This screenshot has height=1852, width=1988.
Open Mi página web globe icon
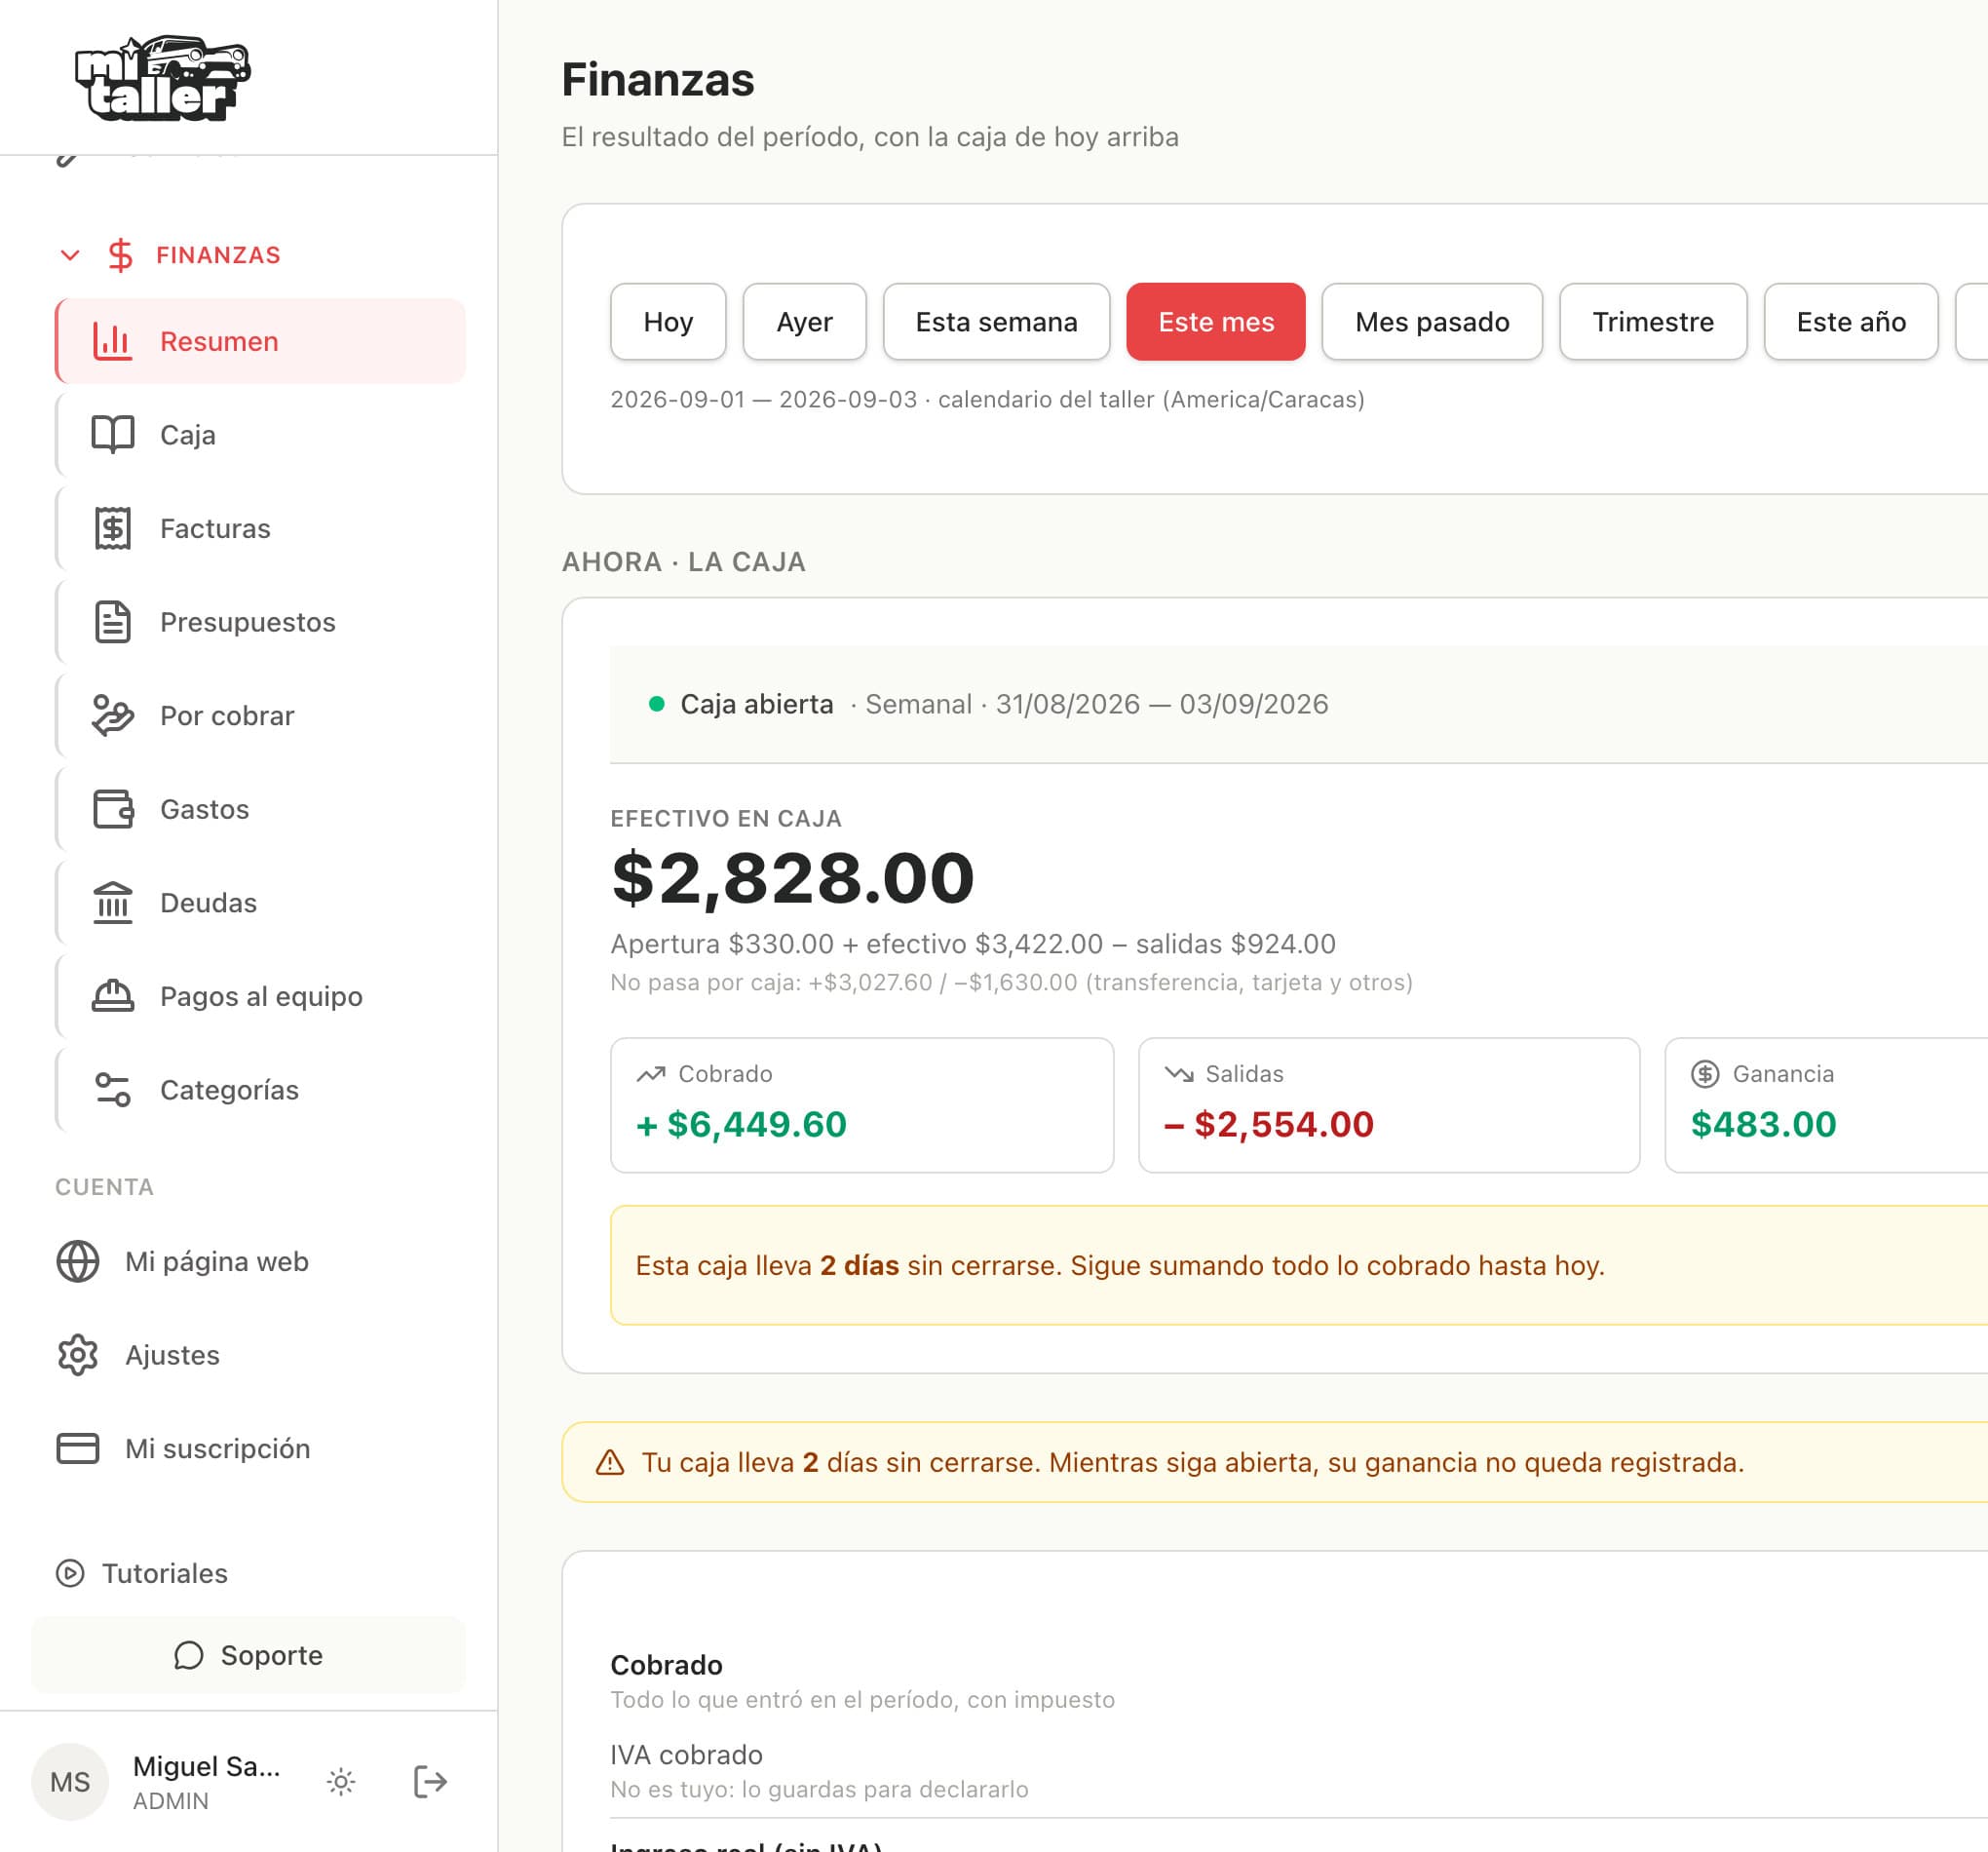coord(78,1261)
